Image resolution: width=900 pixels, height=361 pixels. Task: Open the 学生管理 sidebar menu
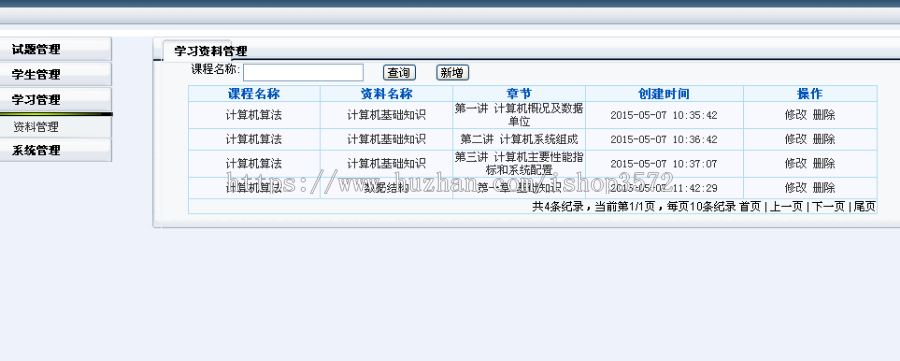[x=55, y=75]
